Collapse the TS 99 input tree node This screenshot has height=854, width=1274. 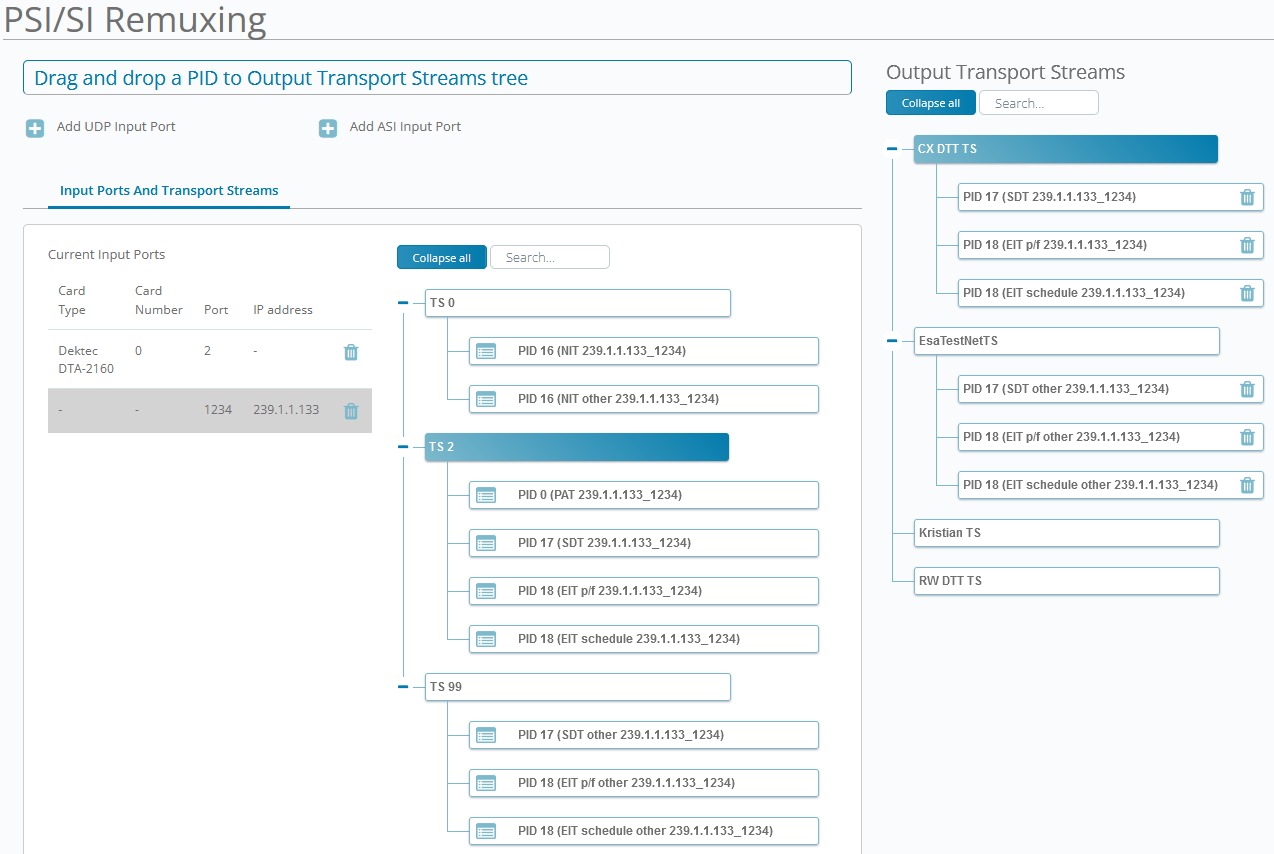click(x=403, y=687)
